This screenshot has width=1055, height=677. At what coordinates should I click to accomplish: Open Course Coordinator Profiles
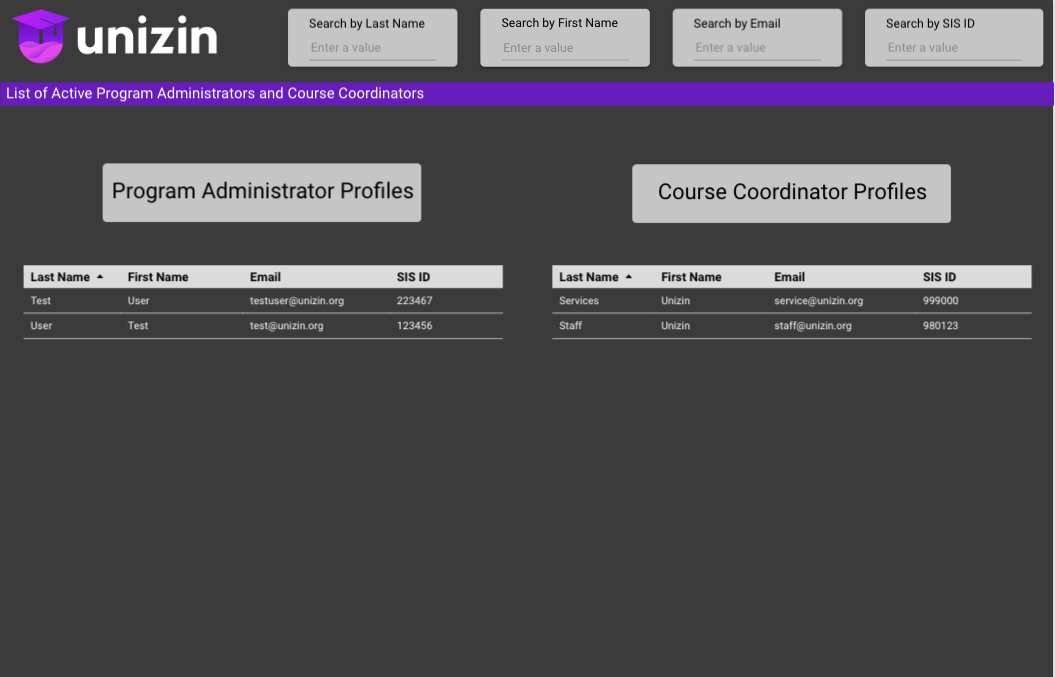791,193
